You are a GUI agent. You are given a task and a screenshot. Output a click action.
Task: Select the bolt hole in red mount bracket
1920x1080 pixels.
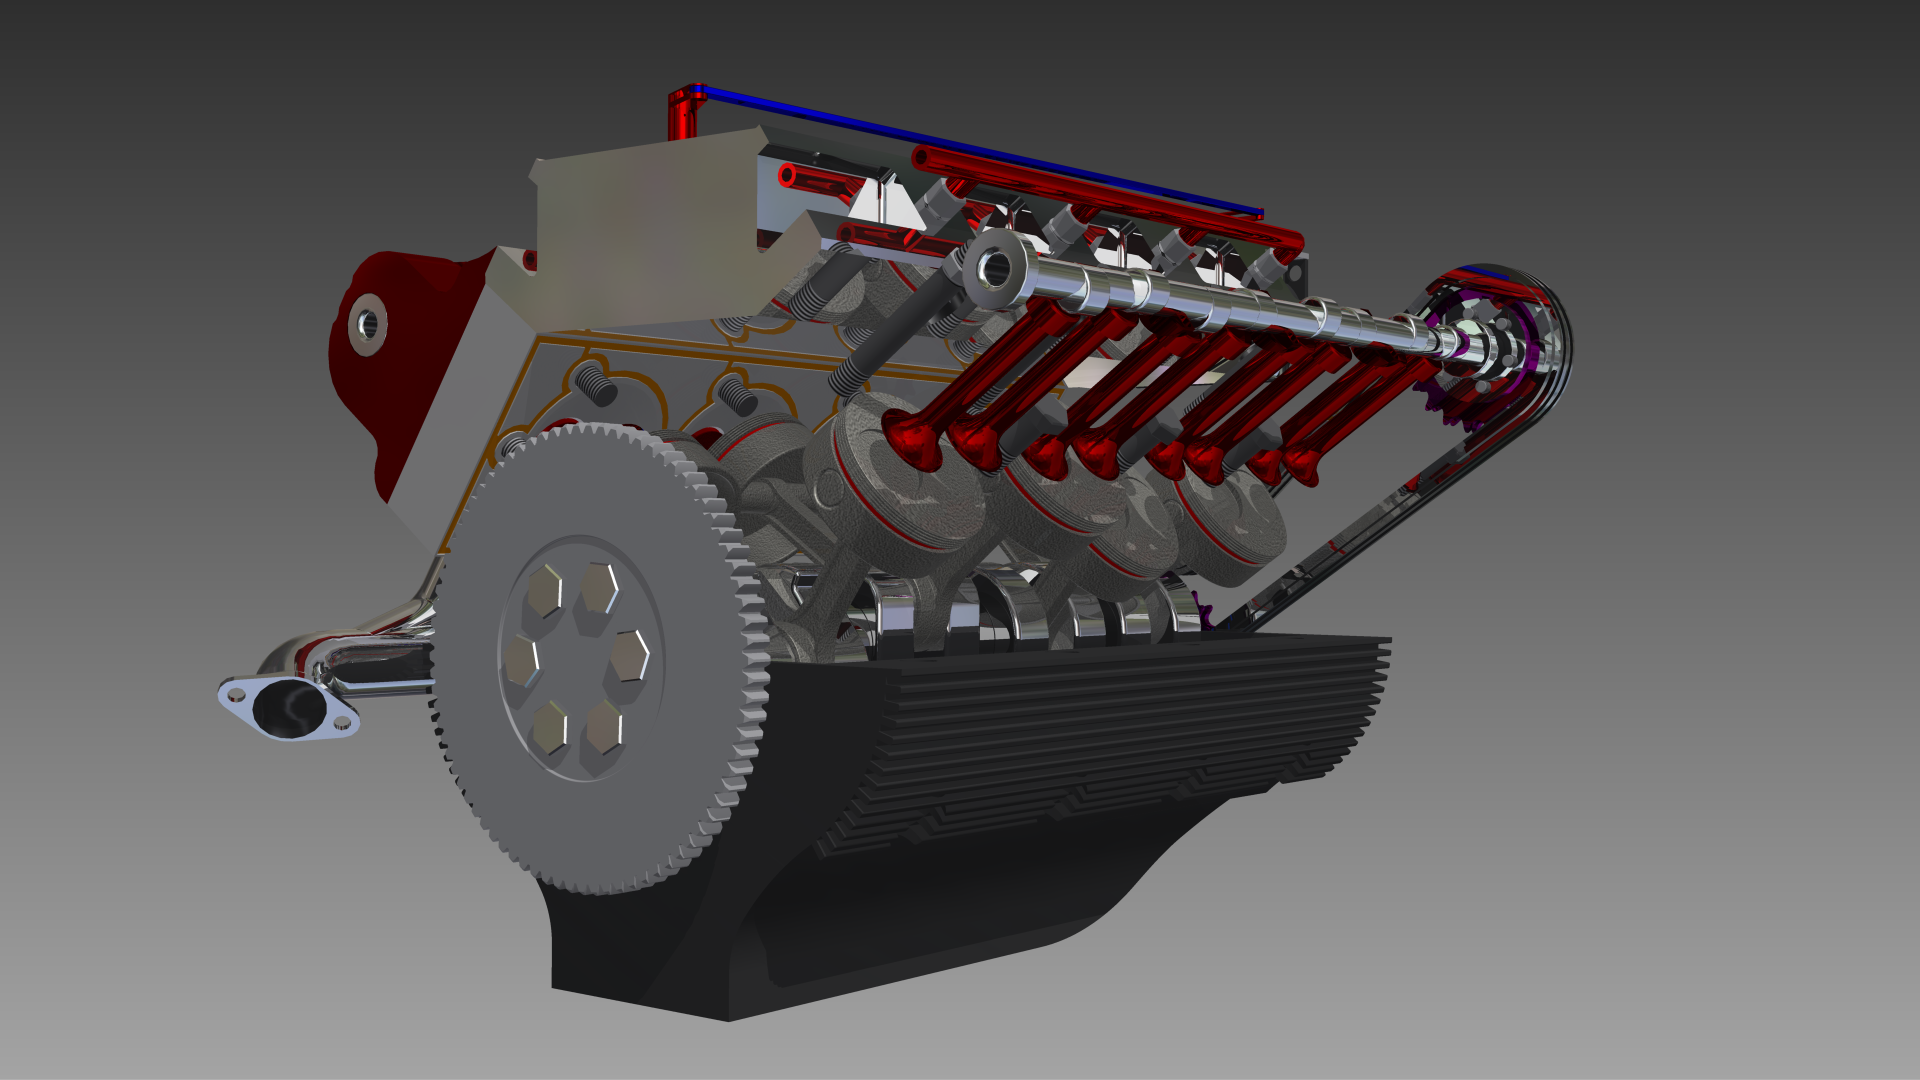click(x=367, y=323)
